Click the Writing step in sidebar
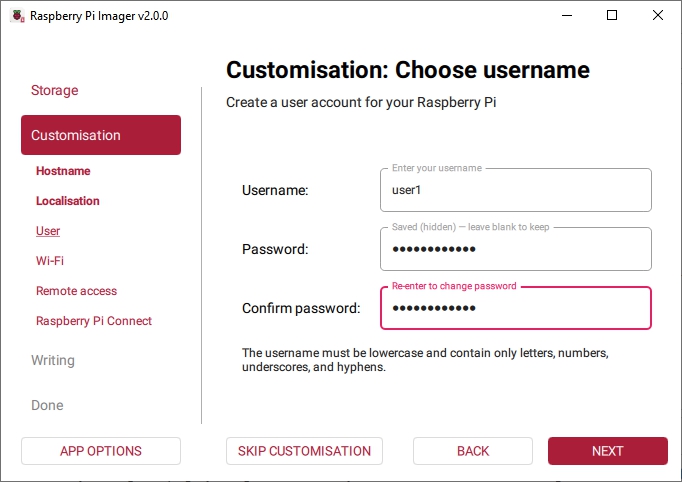The width and height of the screenshot is (682, 482). 53,360
